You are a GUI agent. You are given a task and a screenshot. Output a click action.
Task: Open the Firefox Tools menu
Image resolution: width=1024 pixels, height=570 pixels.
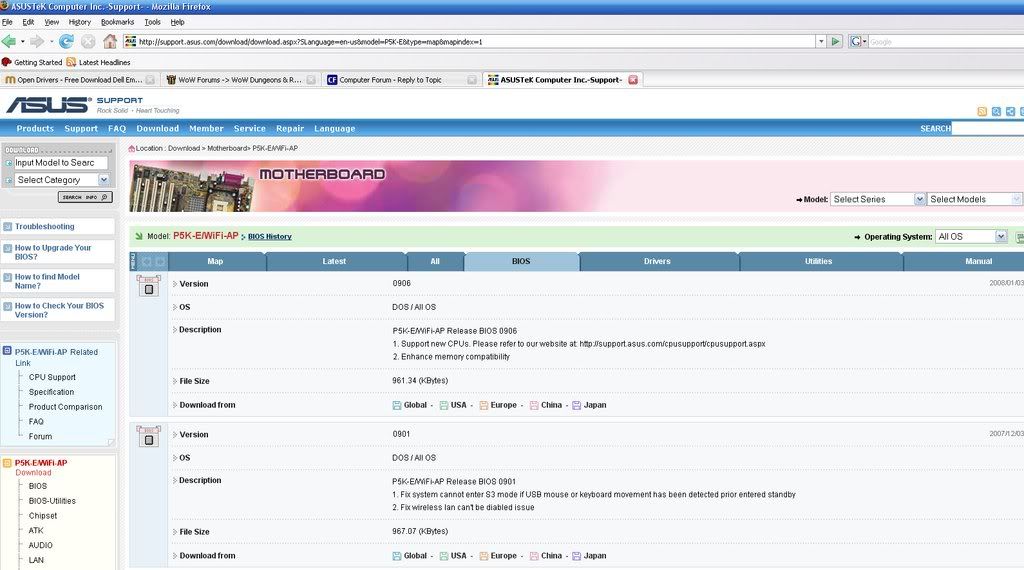click(x=152, y=22)
